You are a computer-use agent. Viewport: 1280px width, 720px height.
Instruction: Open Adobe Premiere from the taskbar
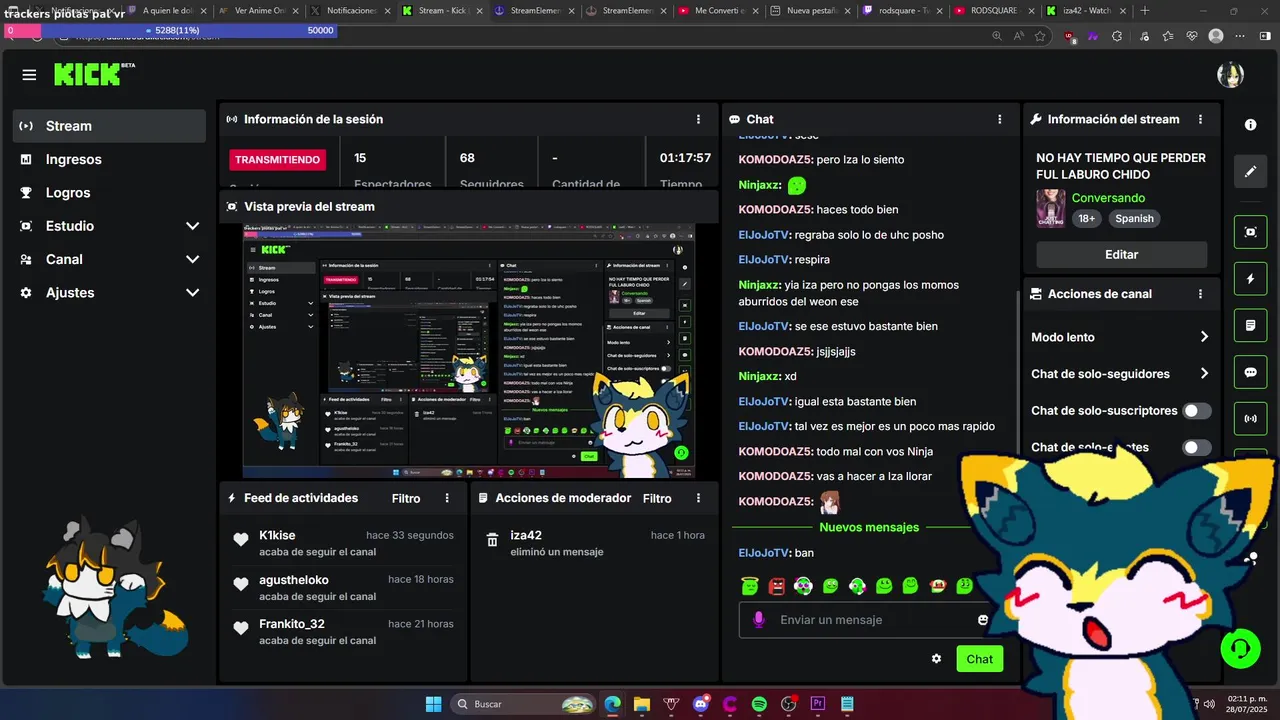click(818, 704)
